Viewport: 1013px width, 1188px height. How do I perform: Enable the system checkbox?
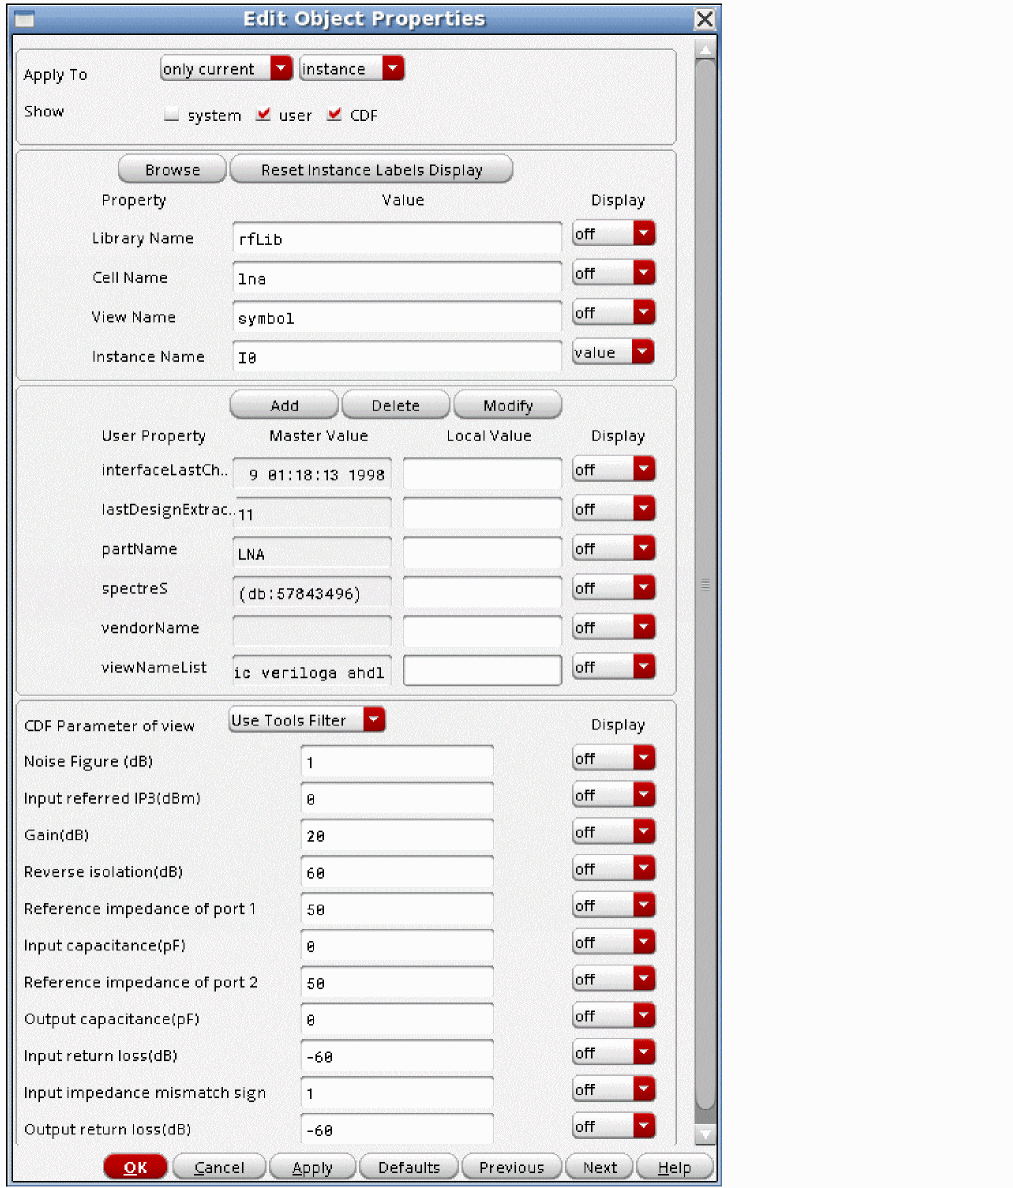[172, 116]
